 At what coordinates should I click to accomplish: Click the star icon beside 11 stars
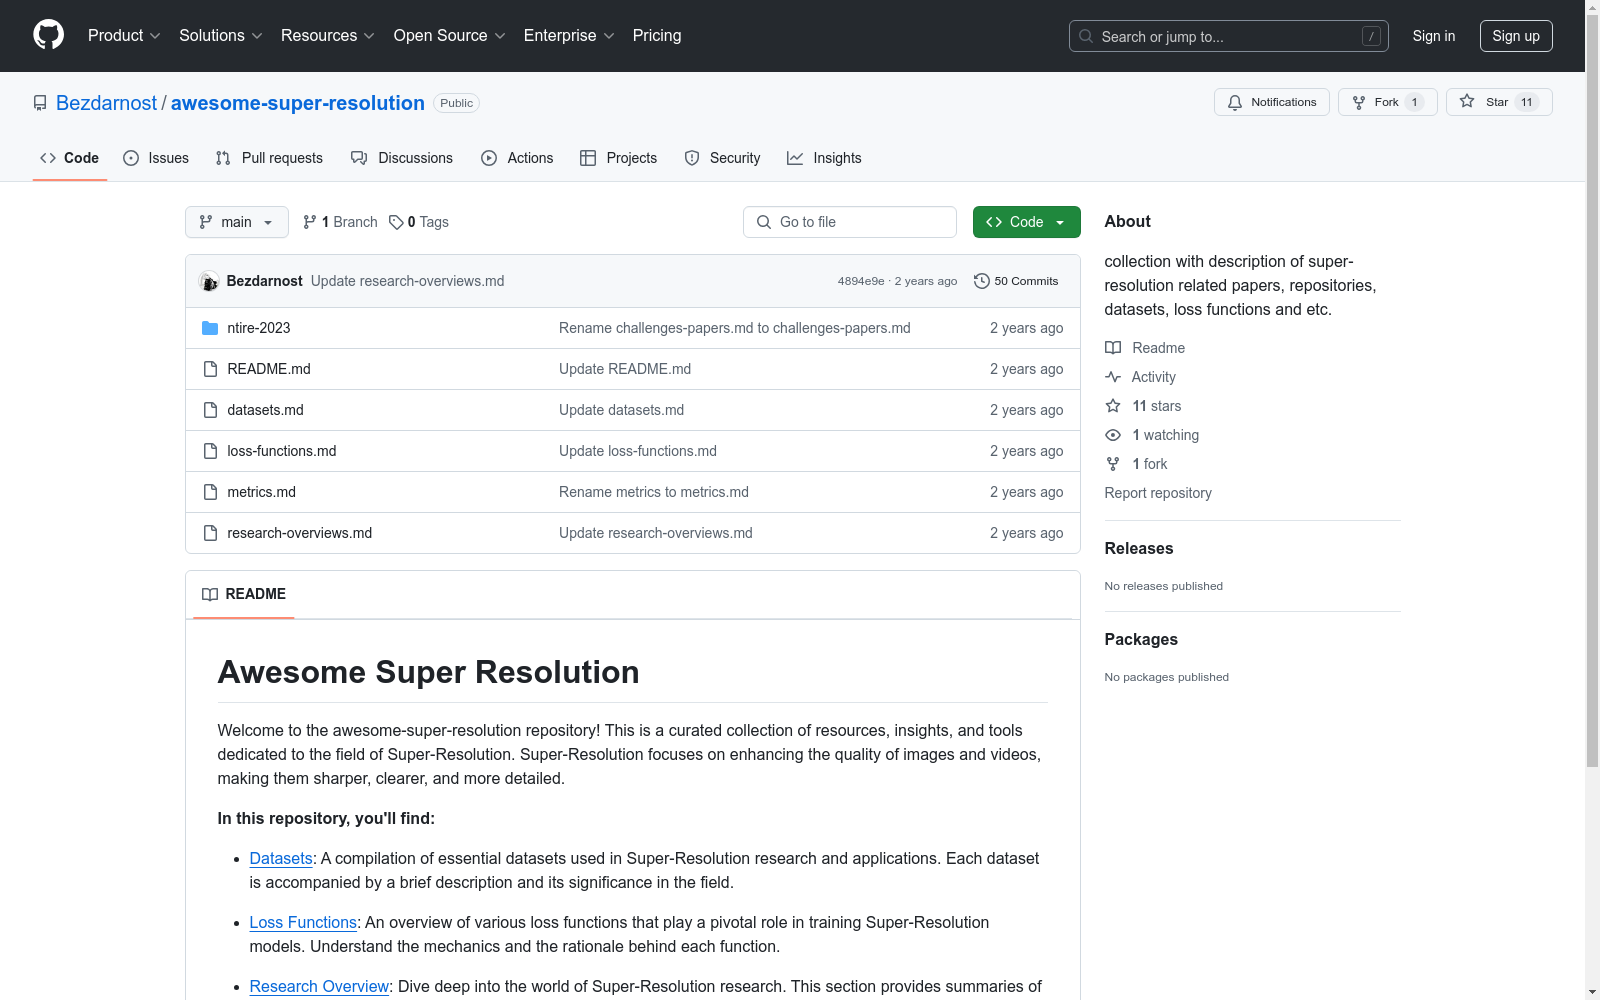tap(1113, 406)
